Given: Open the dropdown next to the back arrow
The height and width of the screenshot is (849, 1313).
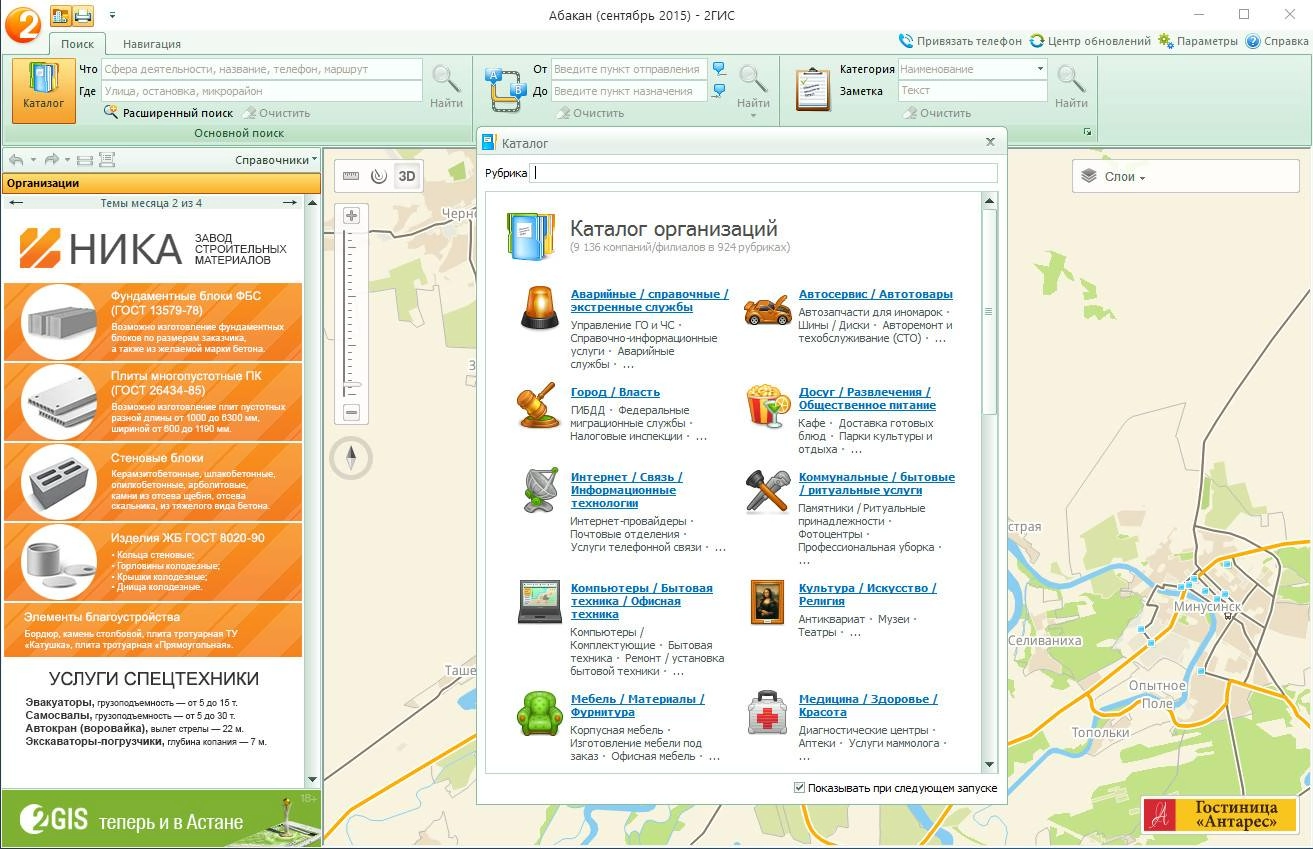Looking at the screenshot, I should pos(33,160).
